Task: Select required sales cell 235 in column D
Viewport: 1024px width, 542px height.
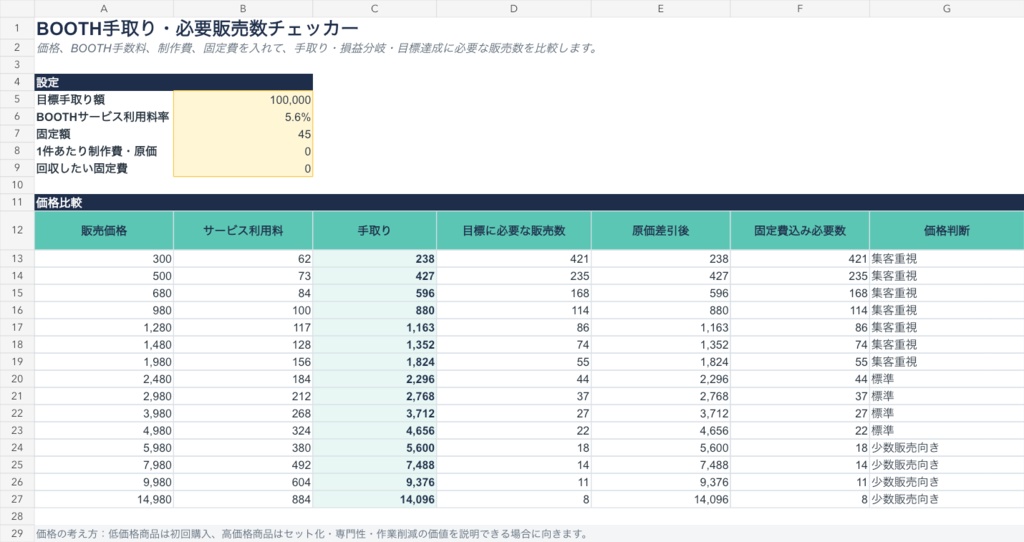Action: click(513, 276)
